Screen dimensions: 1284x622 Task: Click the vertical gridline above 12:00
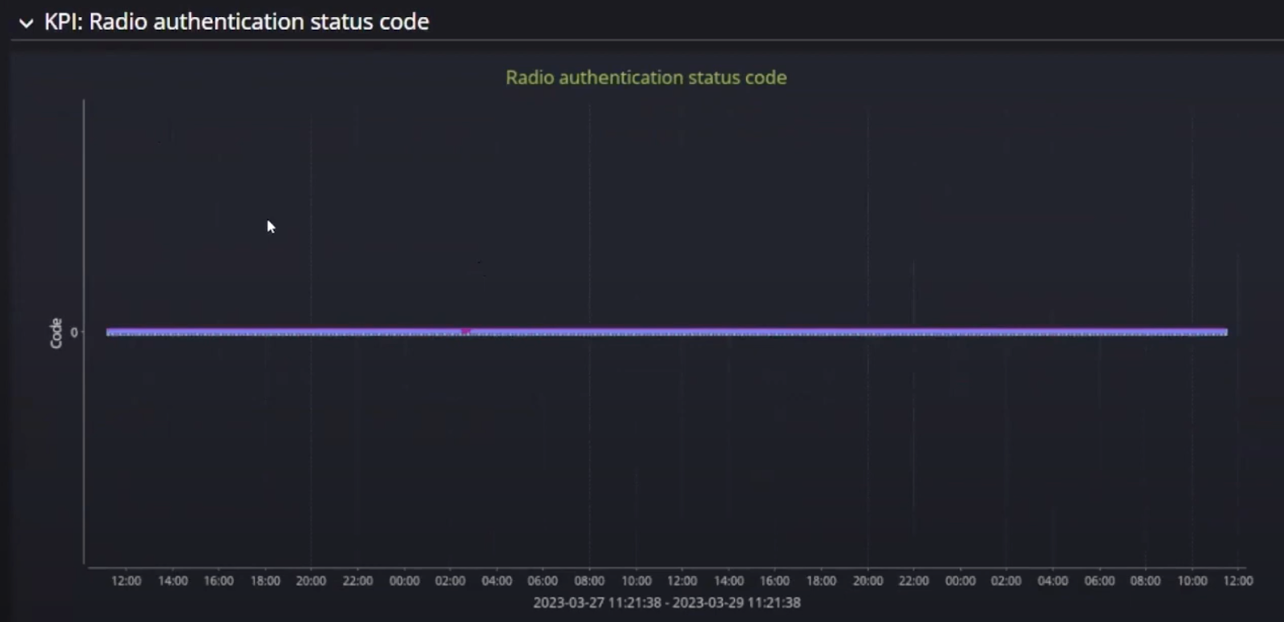[125, 330]
